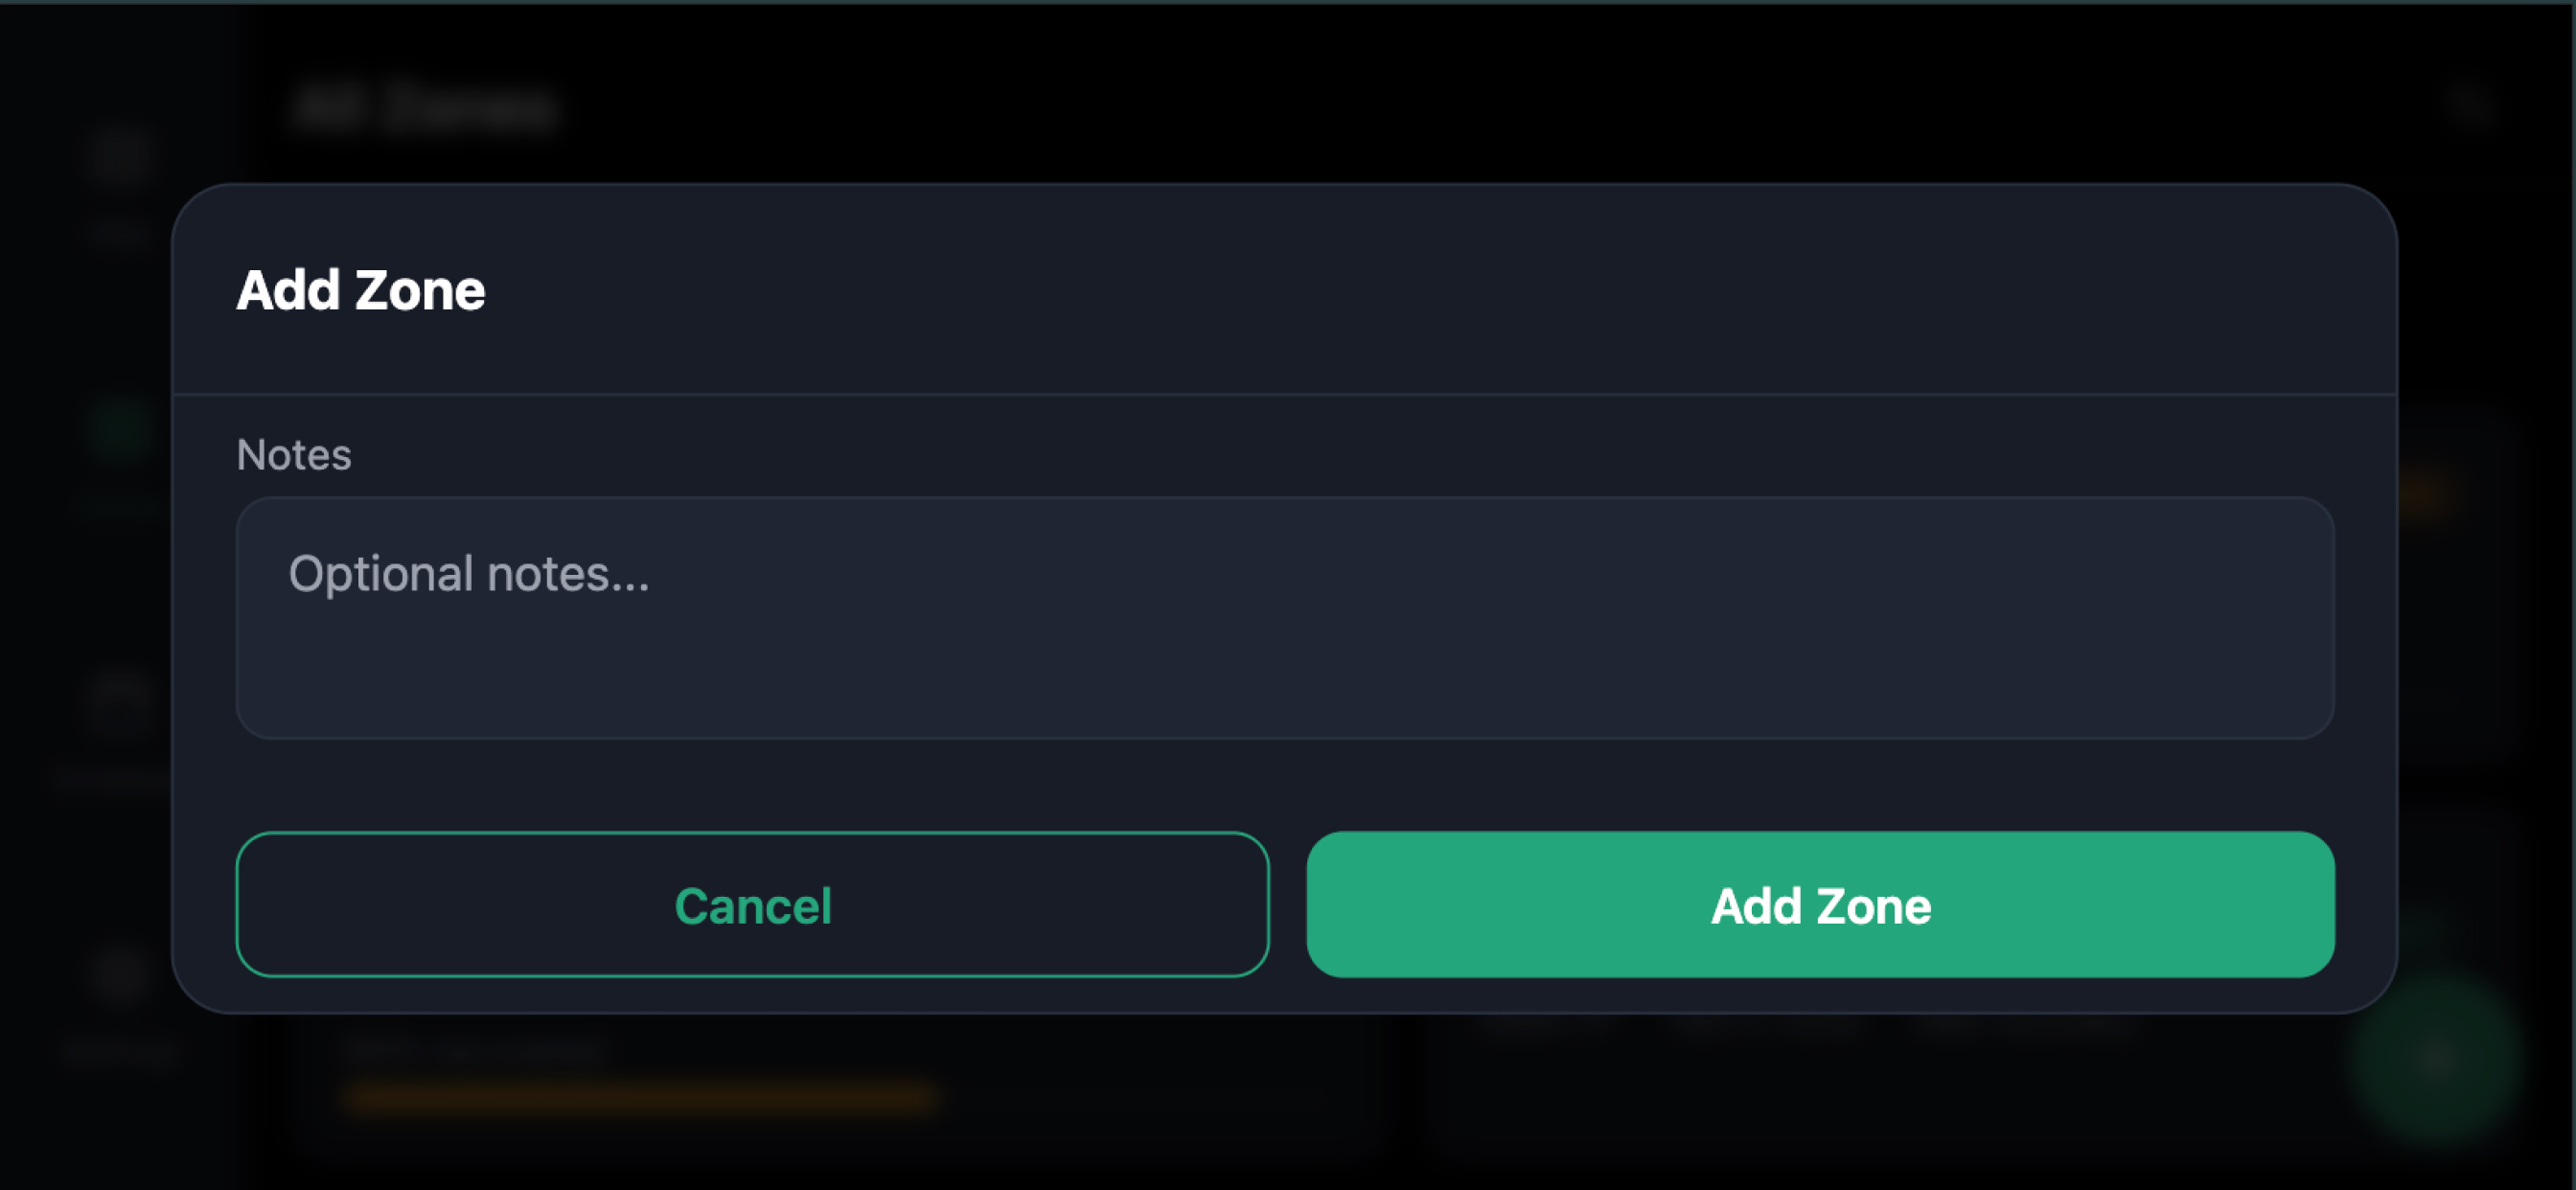Click the empty lower area of notes box
2576x1190 pixels.
(x=1285, y=680)
